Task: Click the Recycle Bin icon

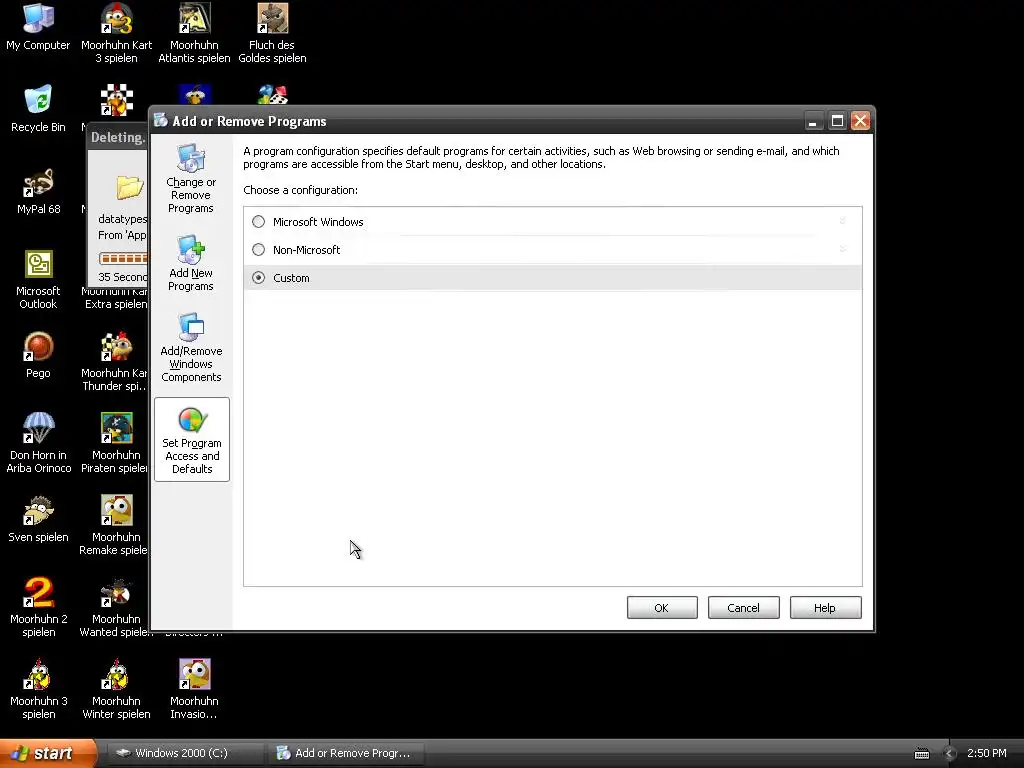Action: click(x=38, y=109)
